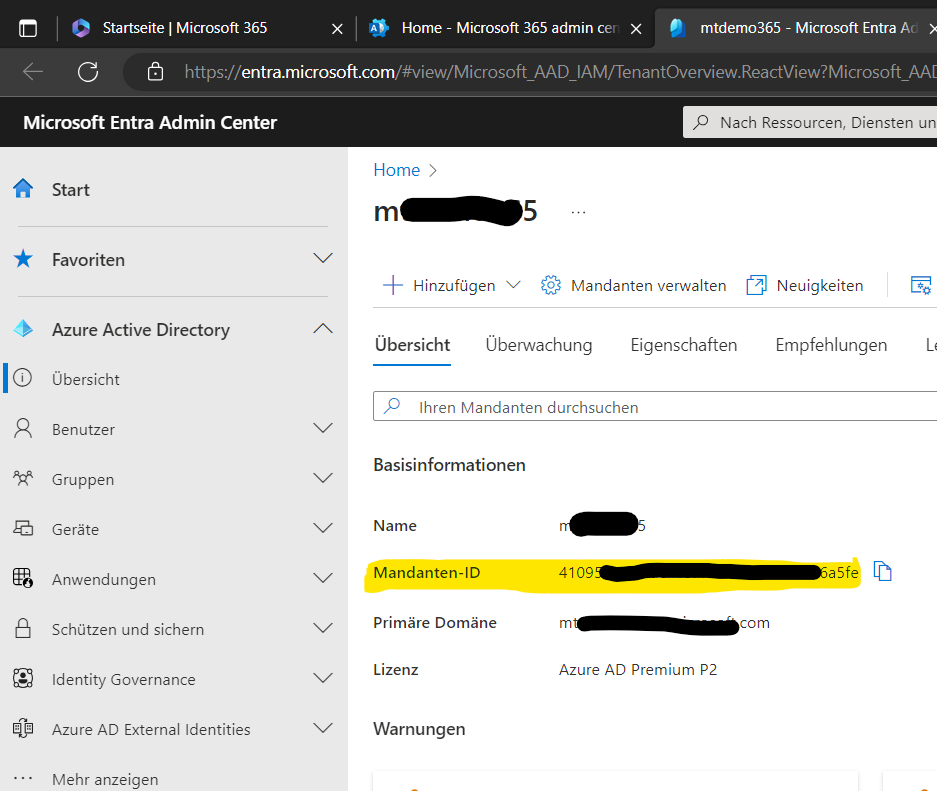Open the tenant more options ellipsis
The width and height of the screenshot is (937, 791).
tap(578, 212)
